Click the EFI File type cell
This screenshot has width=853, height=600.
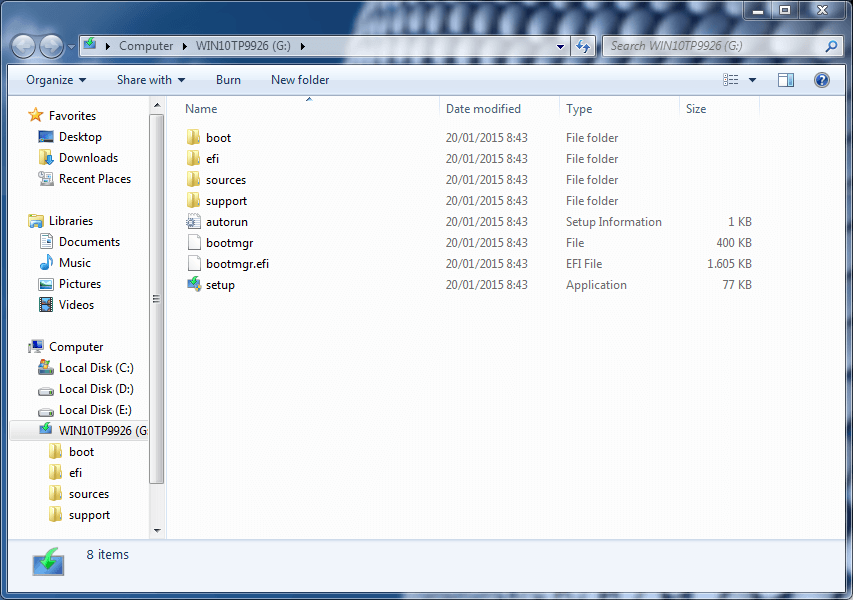coord(584,264)
